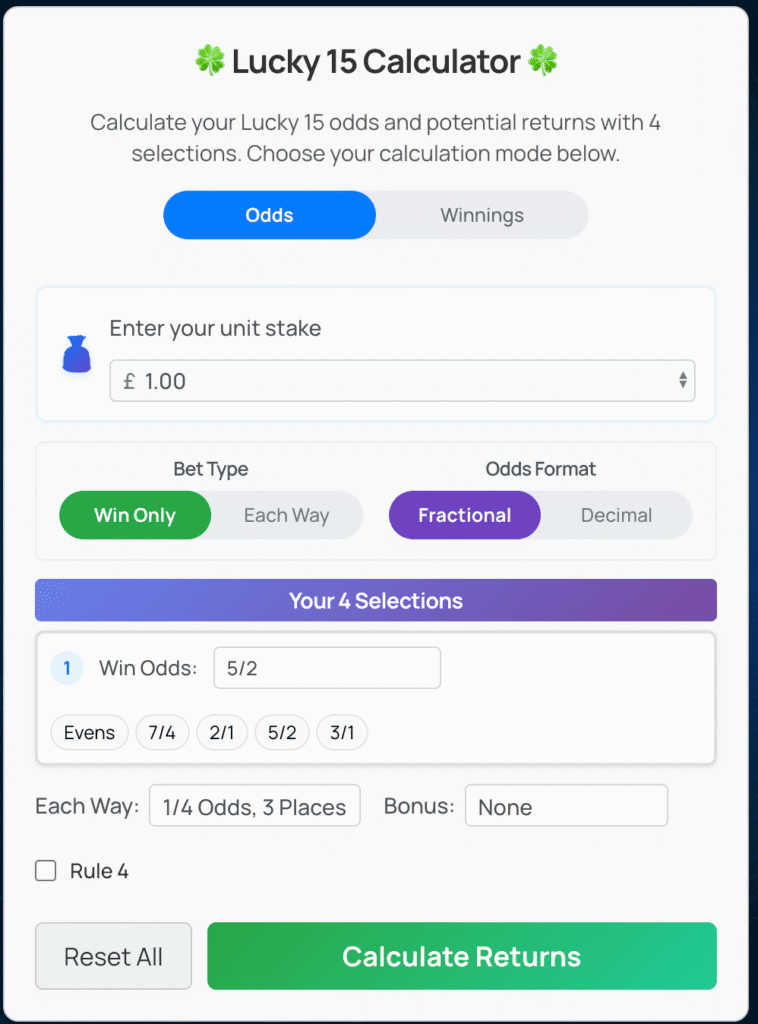Click the selection number 1 badge
The width and height of the screenshot is (758, 1024).
tap(67, 668)
